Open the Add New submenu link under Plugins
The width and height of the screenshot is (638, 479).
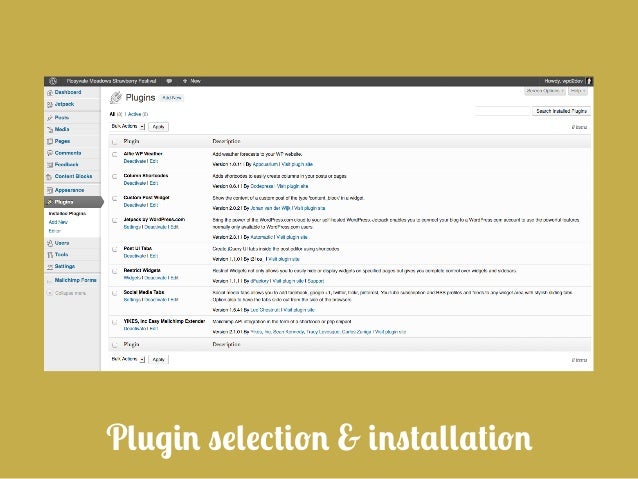pyautogui.click(x=58, y=222)
